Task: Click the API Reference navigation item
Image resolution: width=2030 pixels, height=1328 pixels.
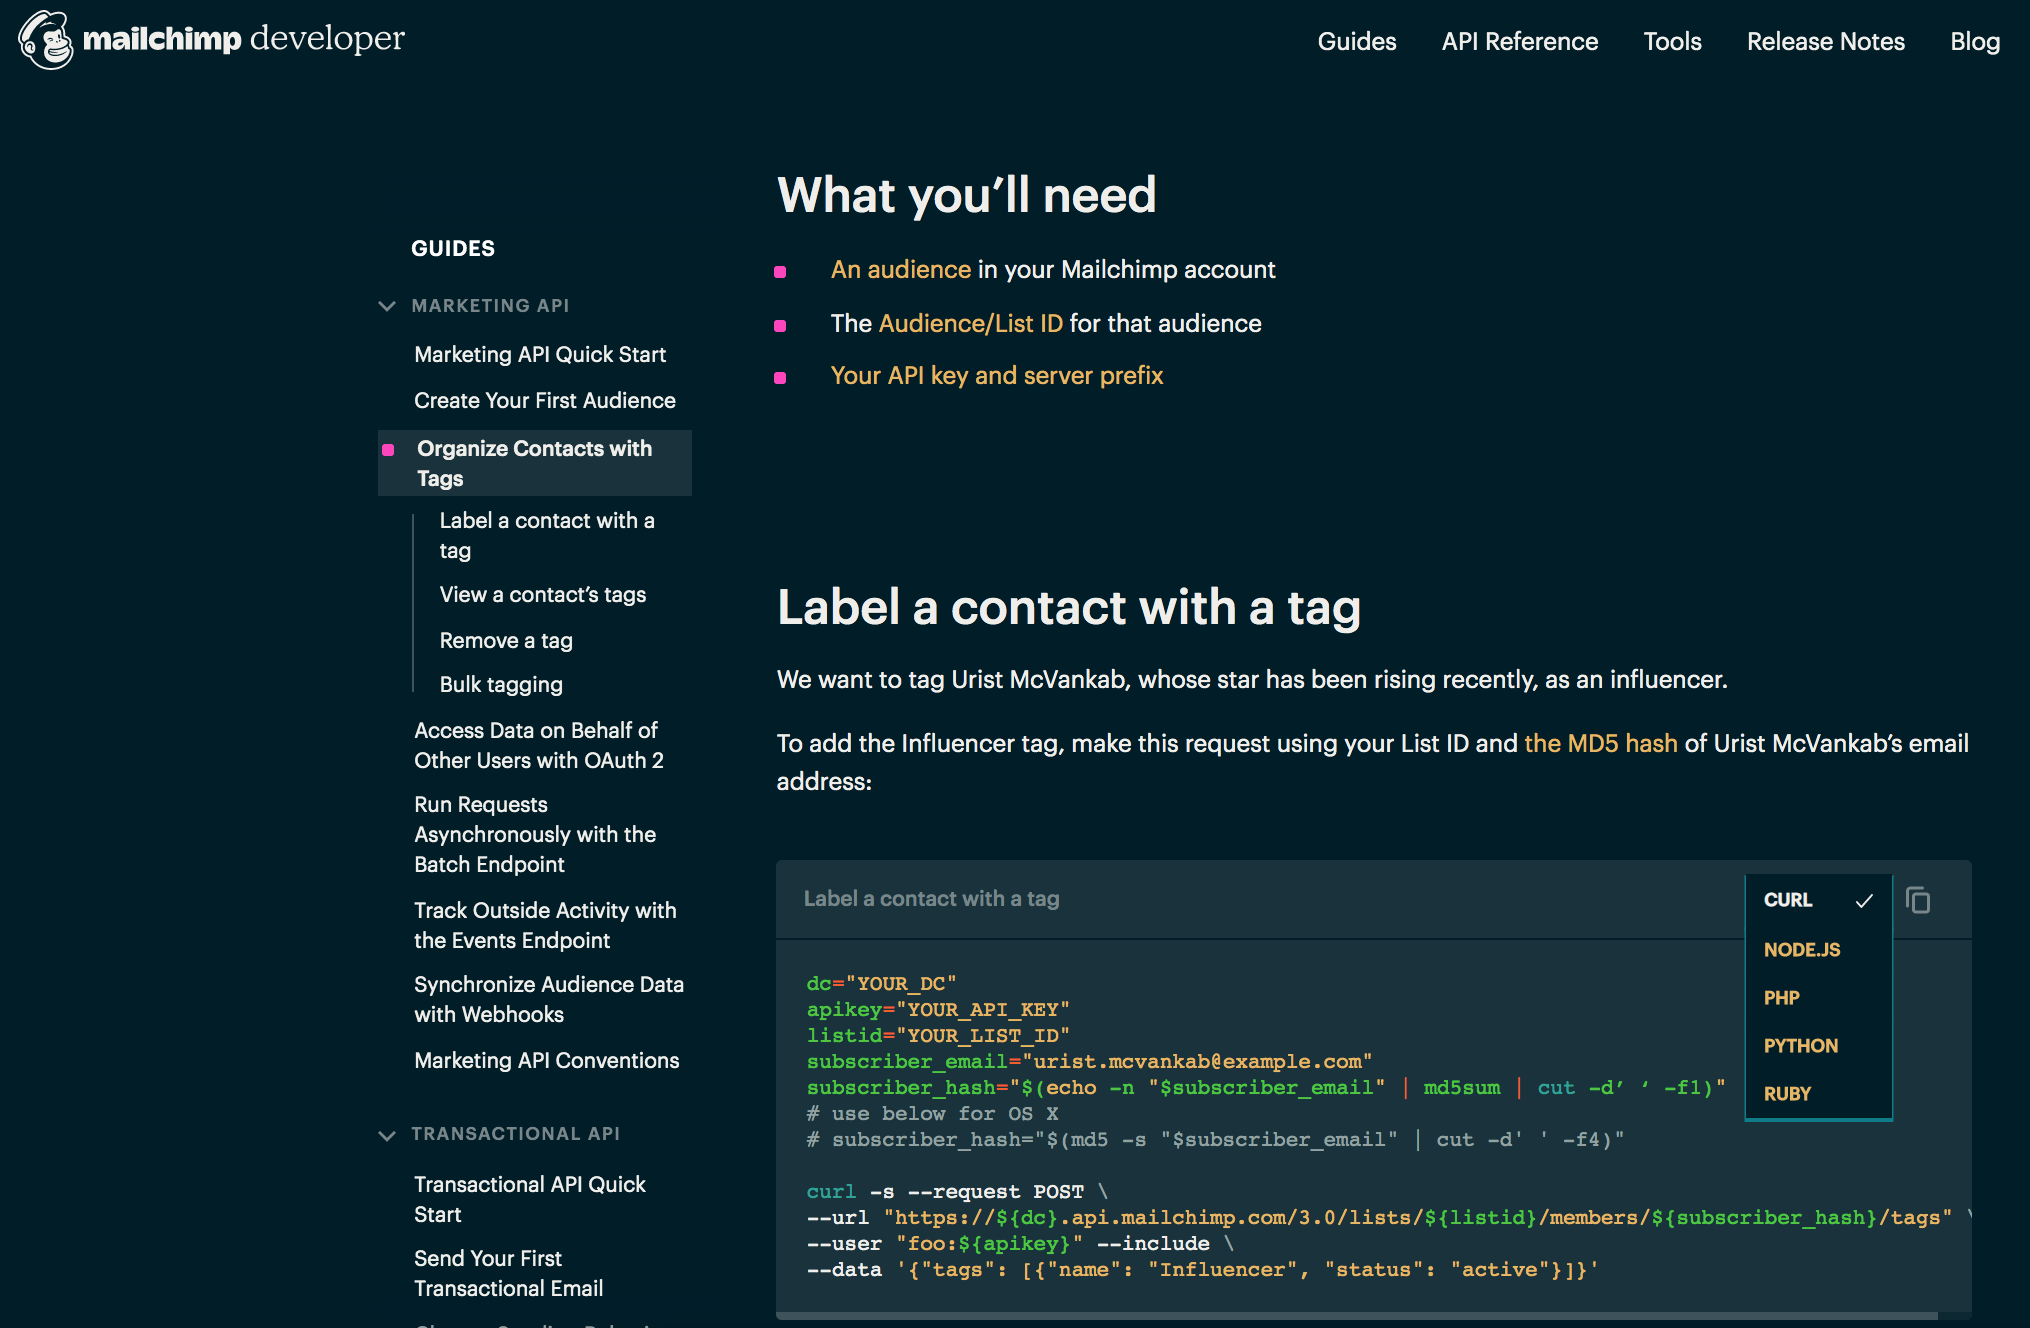Action: 1520,40
